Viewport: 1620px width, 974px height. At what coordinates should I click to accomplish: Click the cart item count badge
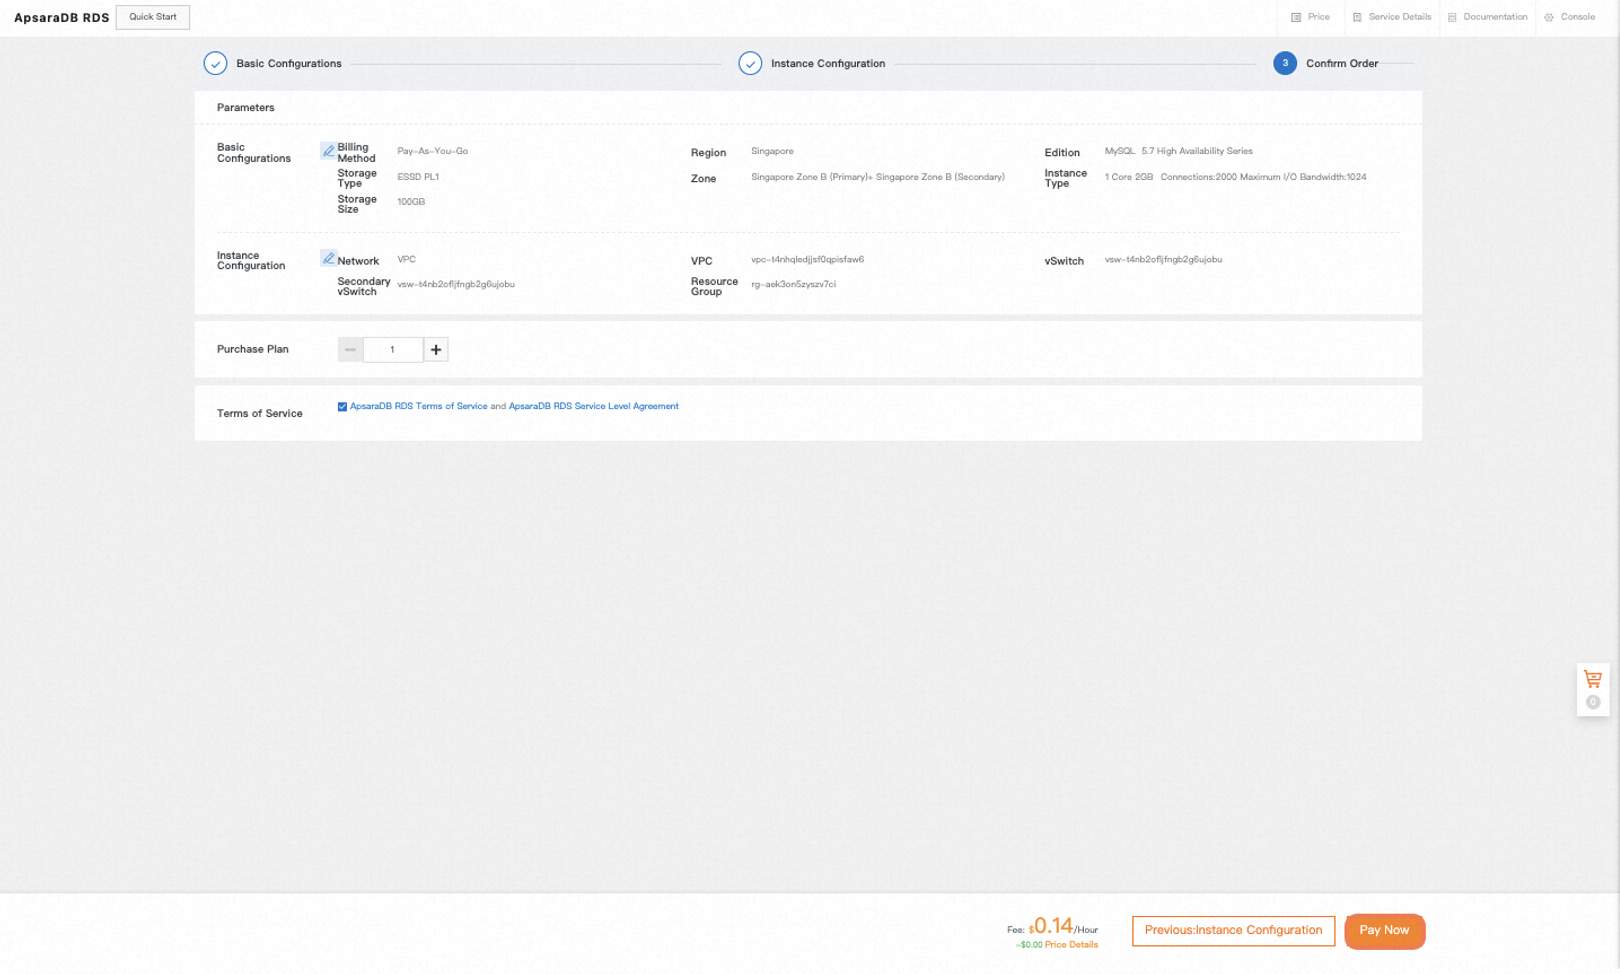[x=1593, y=702]
